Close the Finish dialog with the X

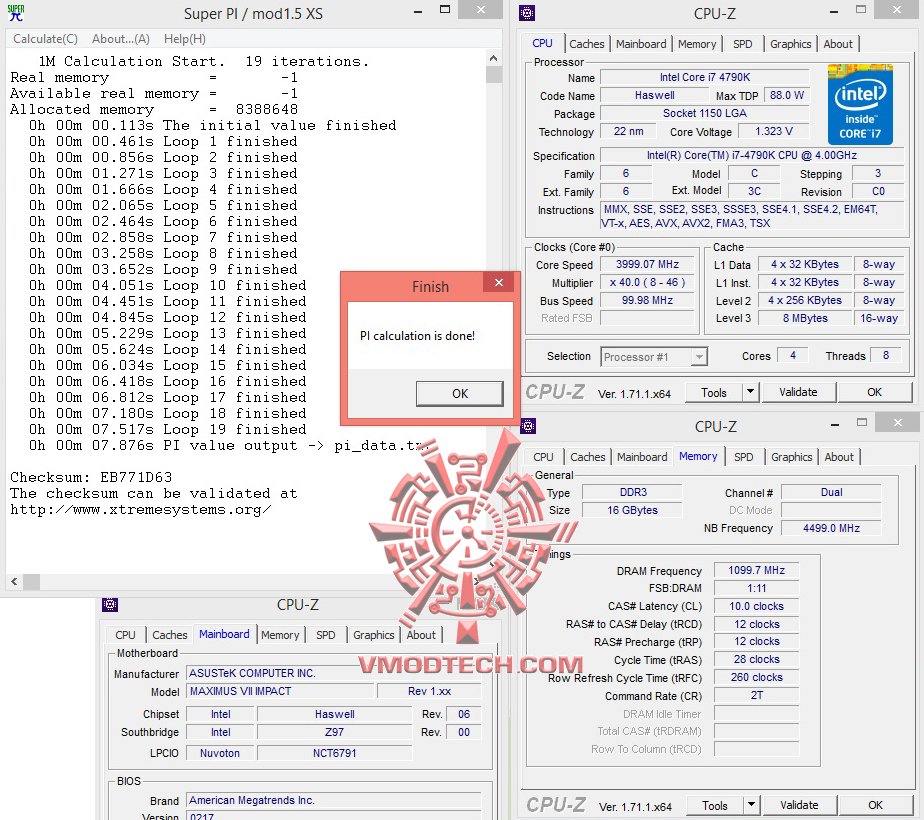[499, 283]
